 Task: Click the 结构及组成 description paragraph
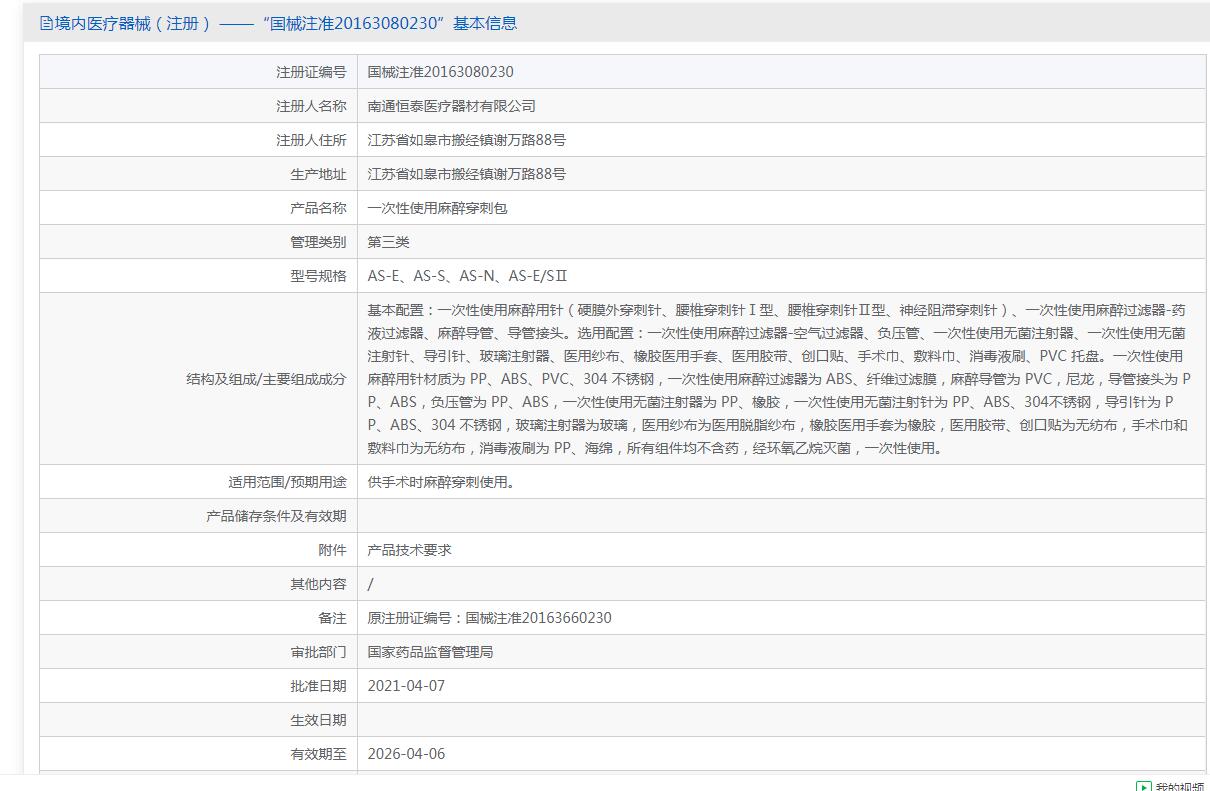click(x=781, y=379)
